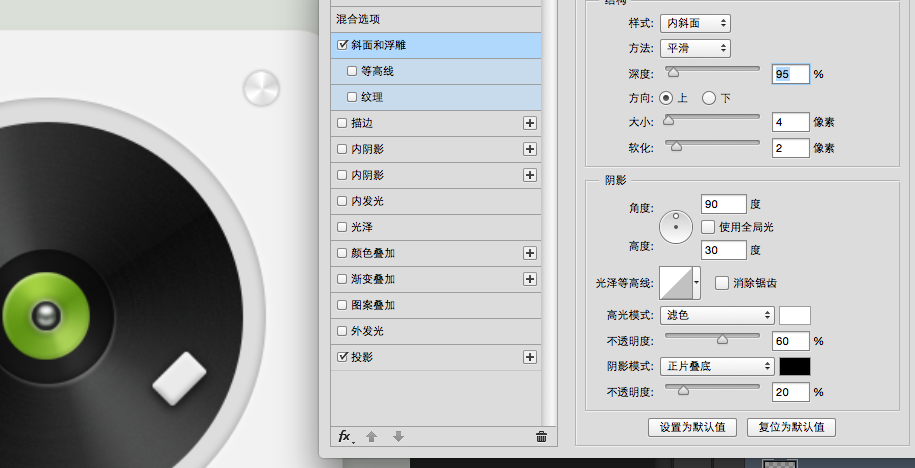Click the plus icon beside 颜色叠加
The width and height of the screenshot is (915, 468).
tap(530, 253)
